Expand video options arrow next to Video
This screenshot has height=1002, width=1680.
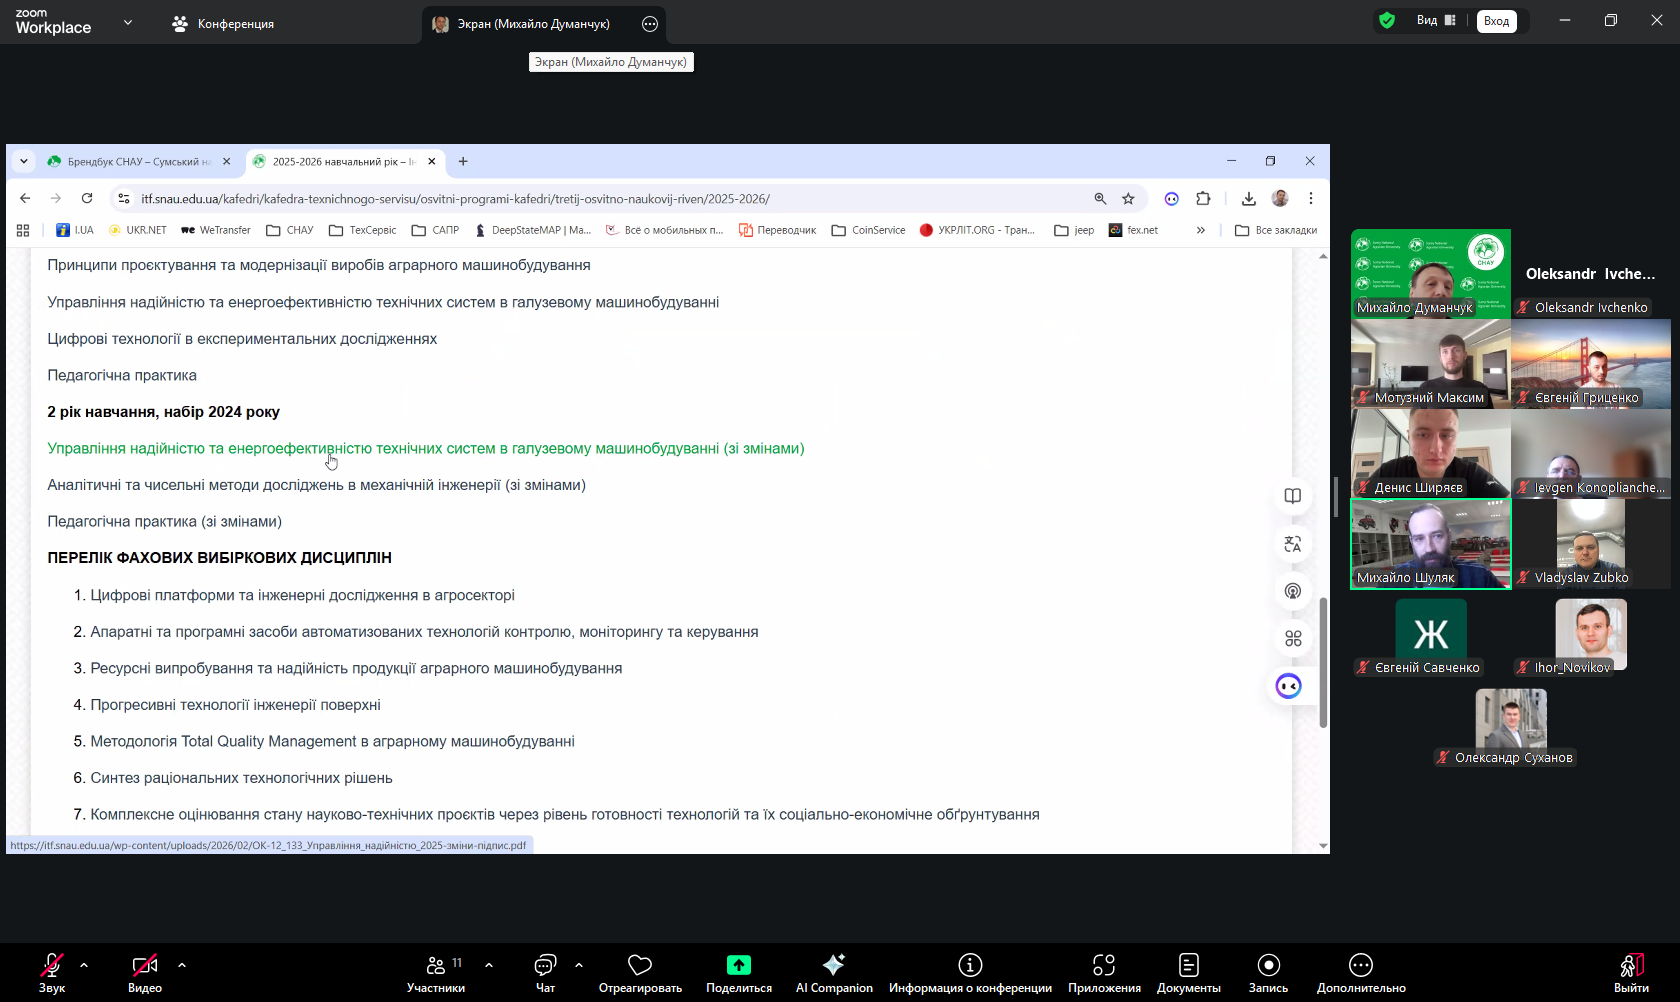pos(182,965)
